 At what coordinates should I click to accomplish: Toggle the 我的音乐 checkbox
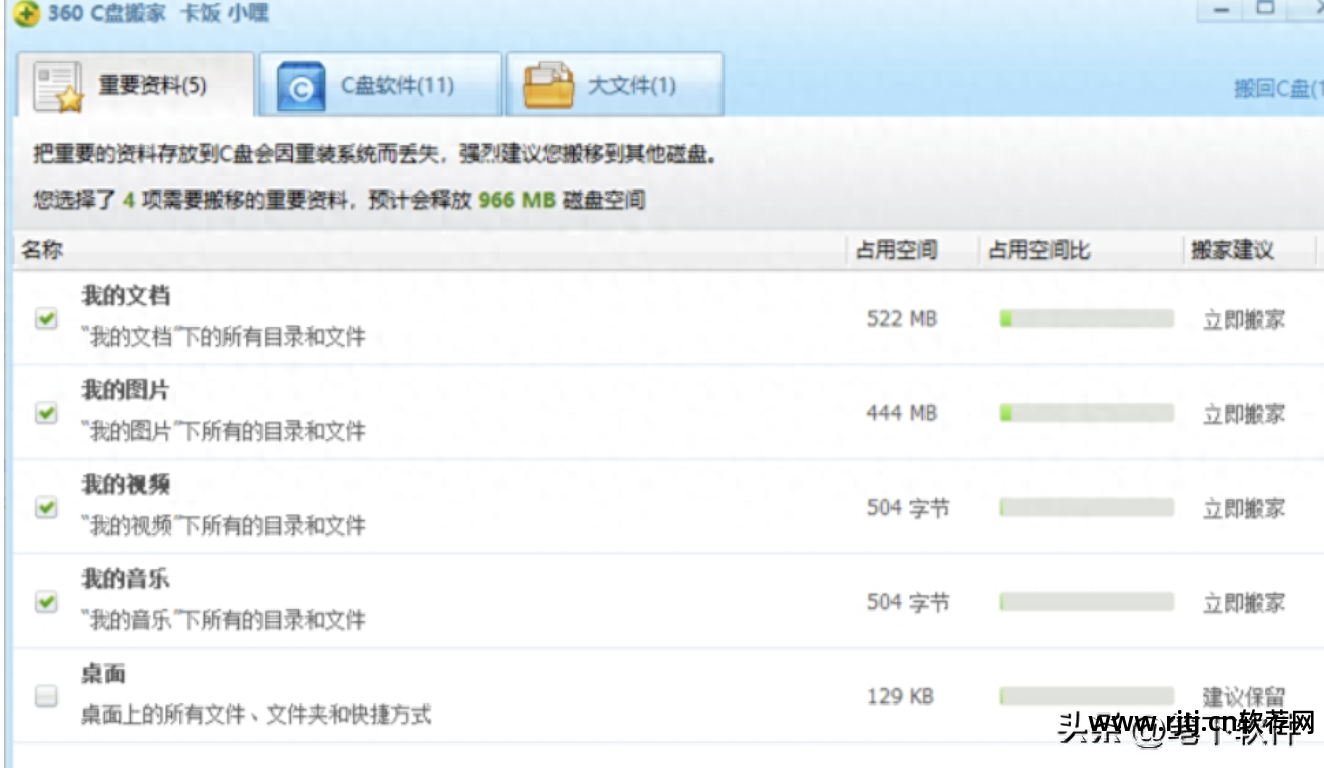point(46,601)
